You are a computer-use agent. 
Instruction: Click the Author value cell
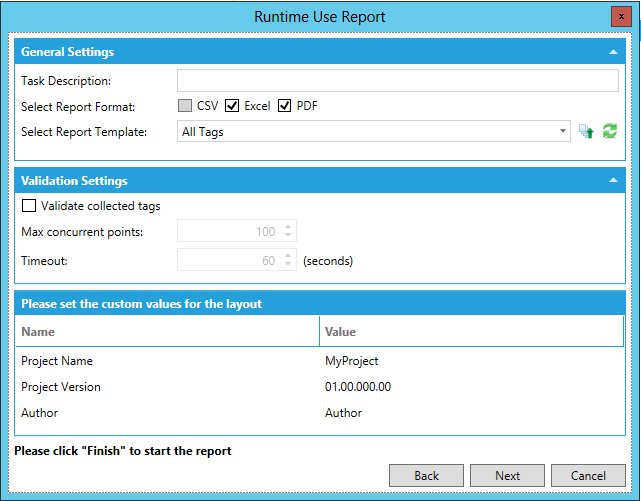coord(343,413)
